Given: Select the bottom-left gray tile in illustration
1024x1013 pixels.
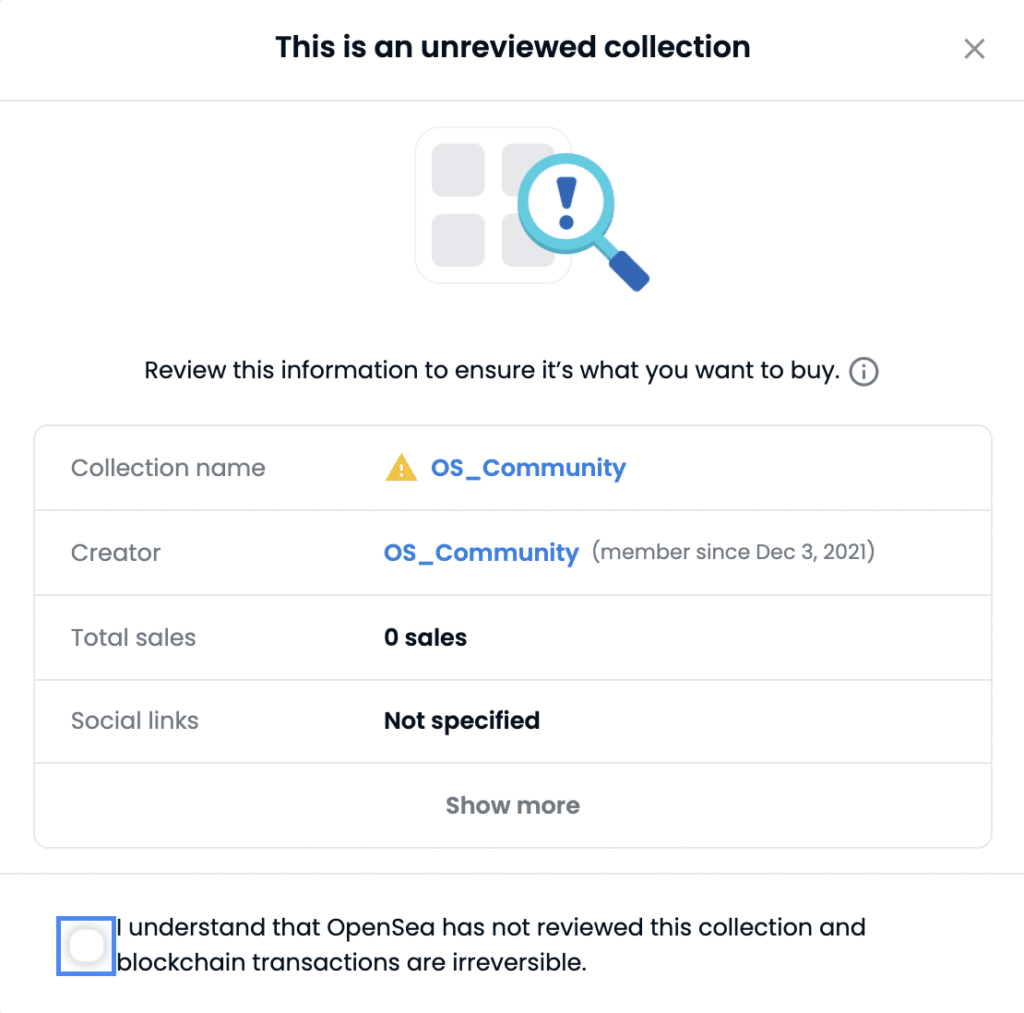Looking at the screenshot, I should click(x=458, y=240).
